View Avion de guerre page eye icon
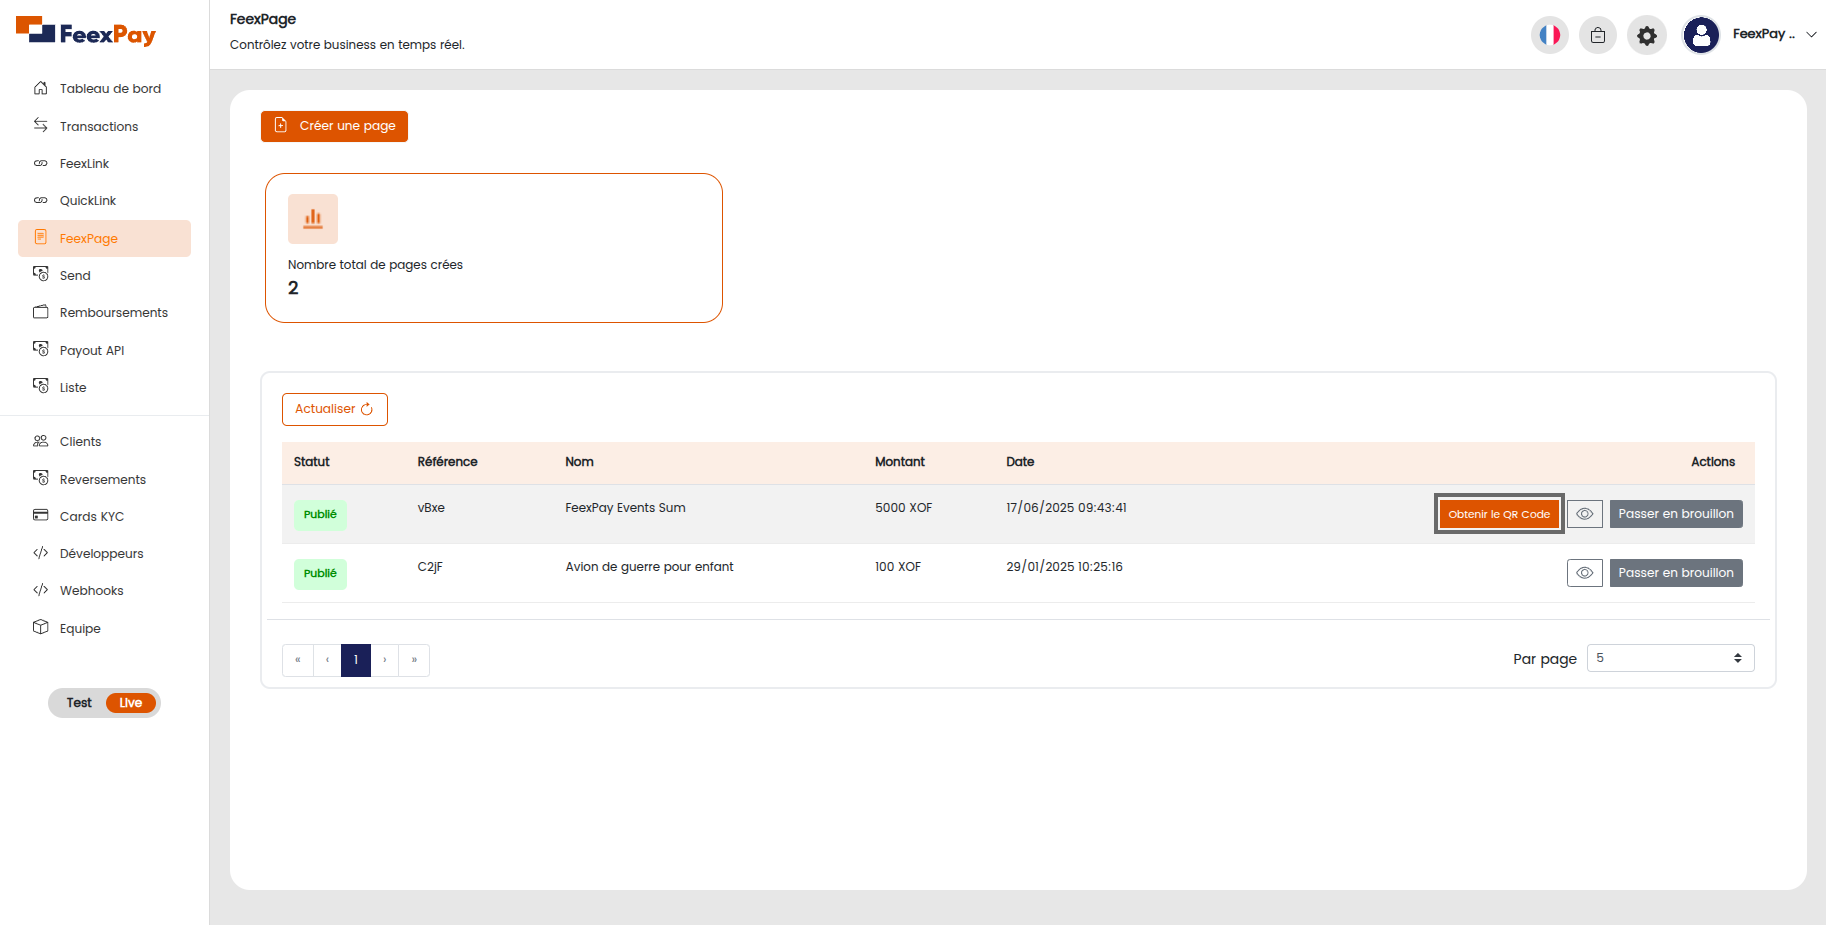 click(x=1585, y=573)
